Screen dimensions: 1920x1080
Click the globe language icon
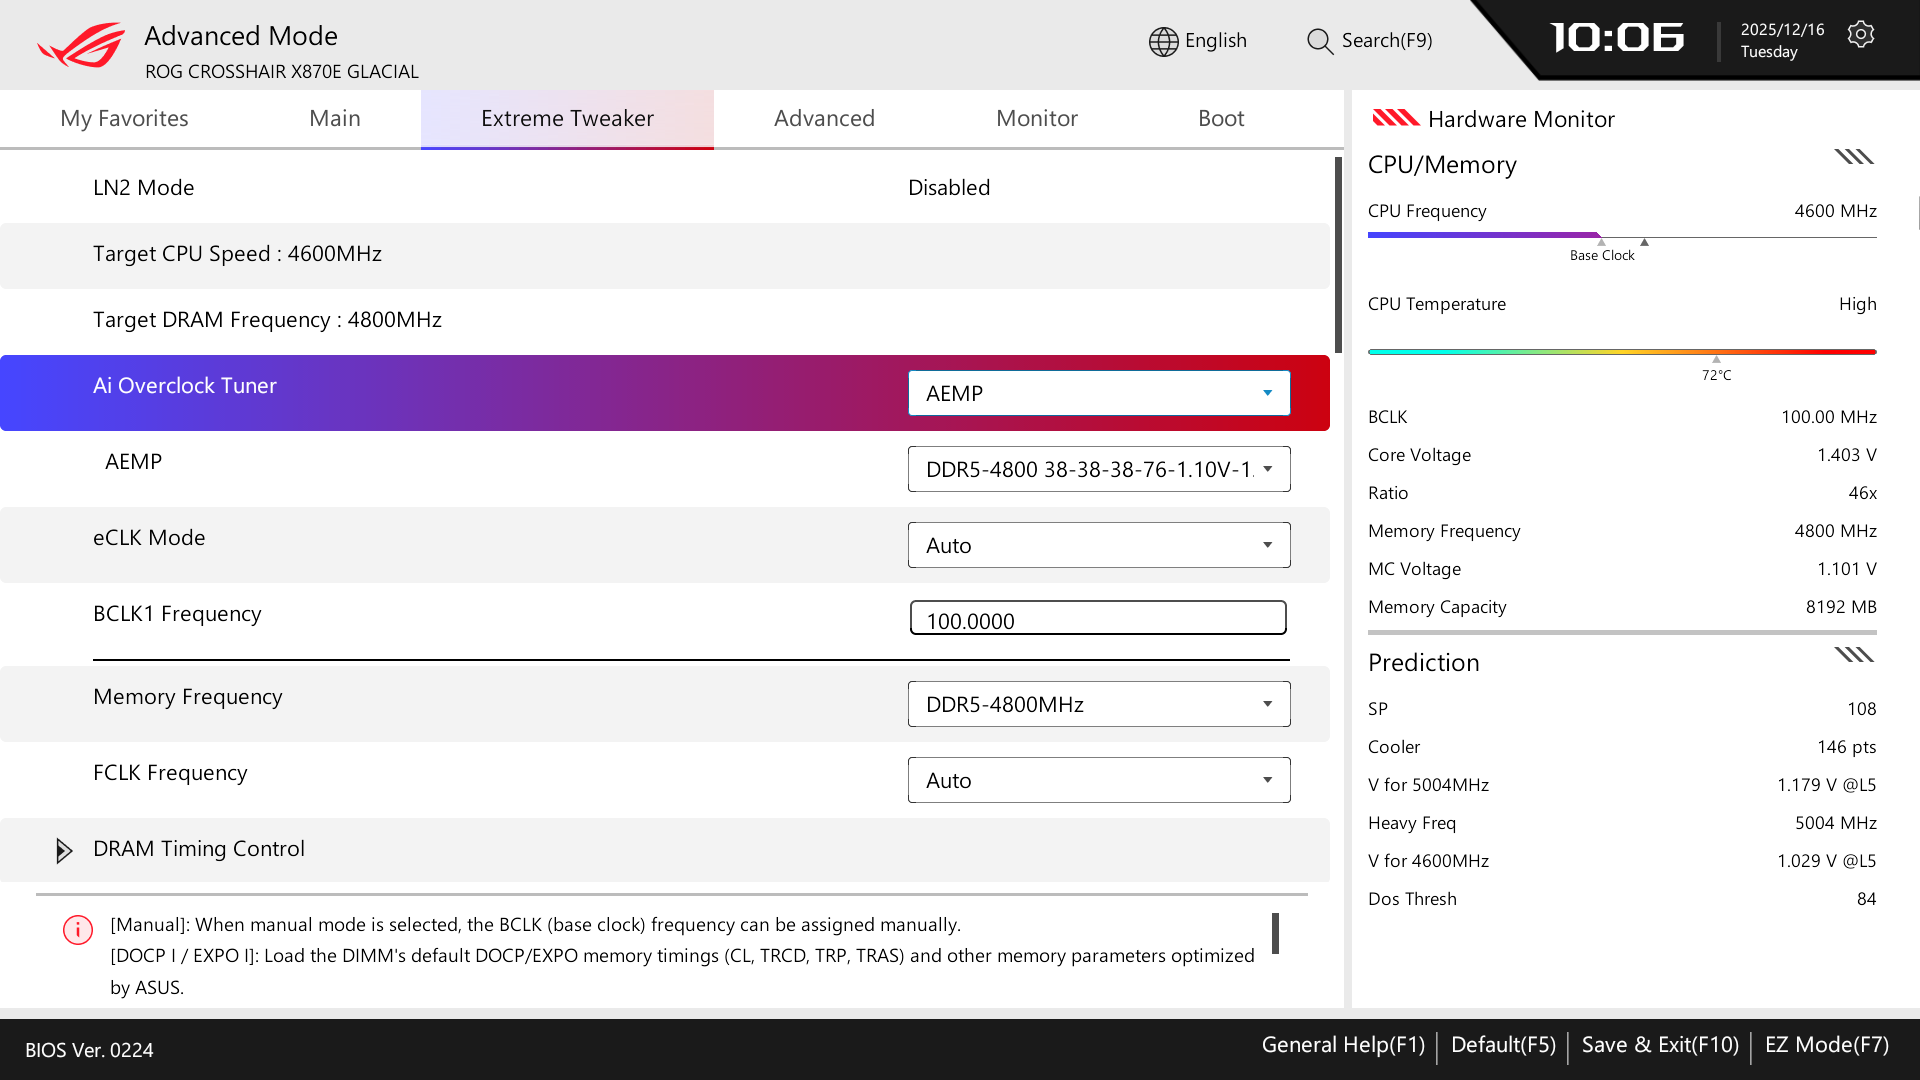click(x=1163, y=41)
